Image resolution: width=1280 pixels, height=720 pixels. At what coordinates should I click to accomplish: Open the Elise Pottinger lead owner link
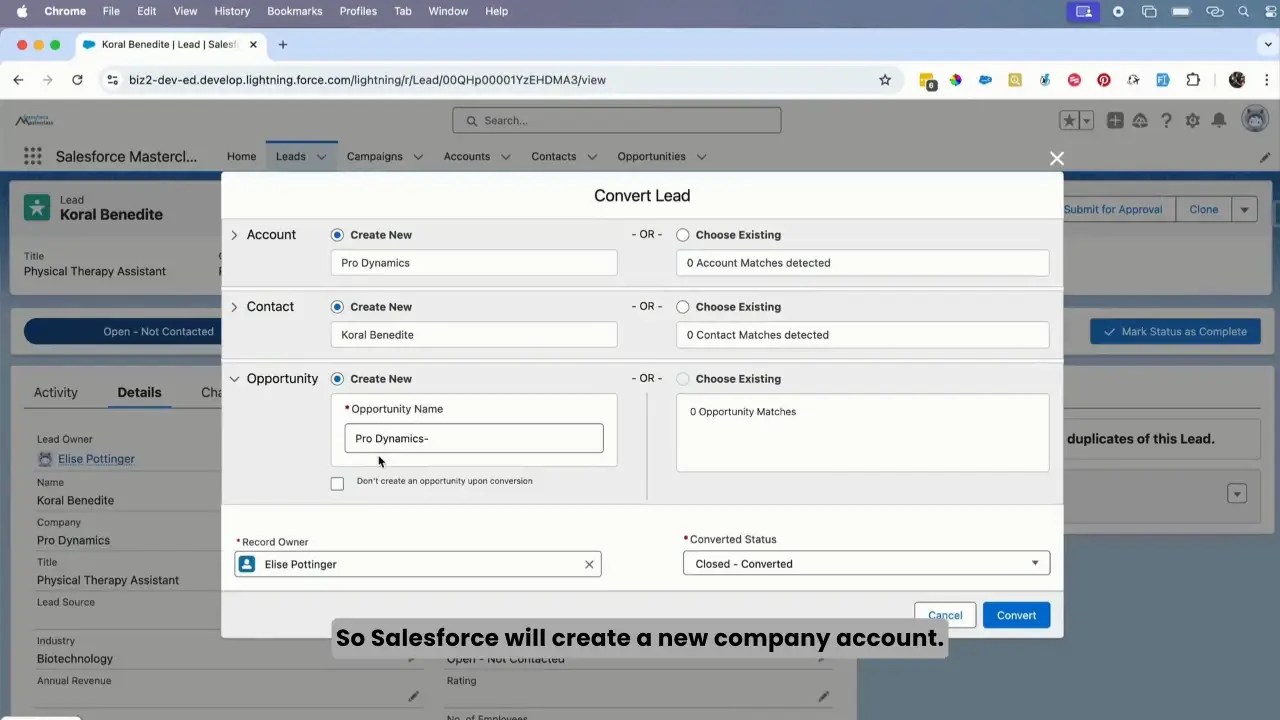pyautogui.click(x=96, y=459)
